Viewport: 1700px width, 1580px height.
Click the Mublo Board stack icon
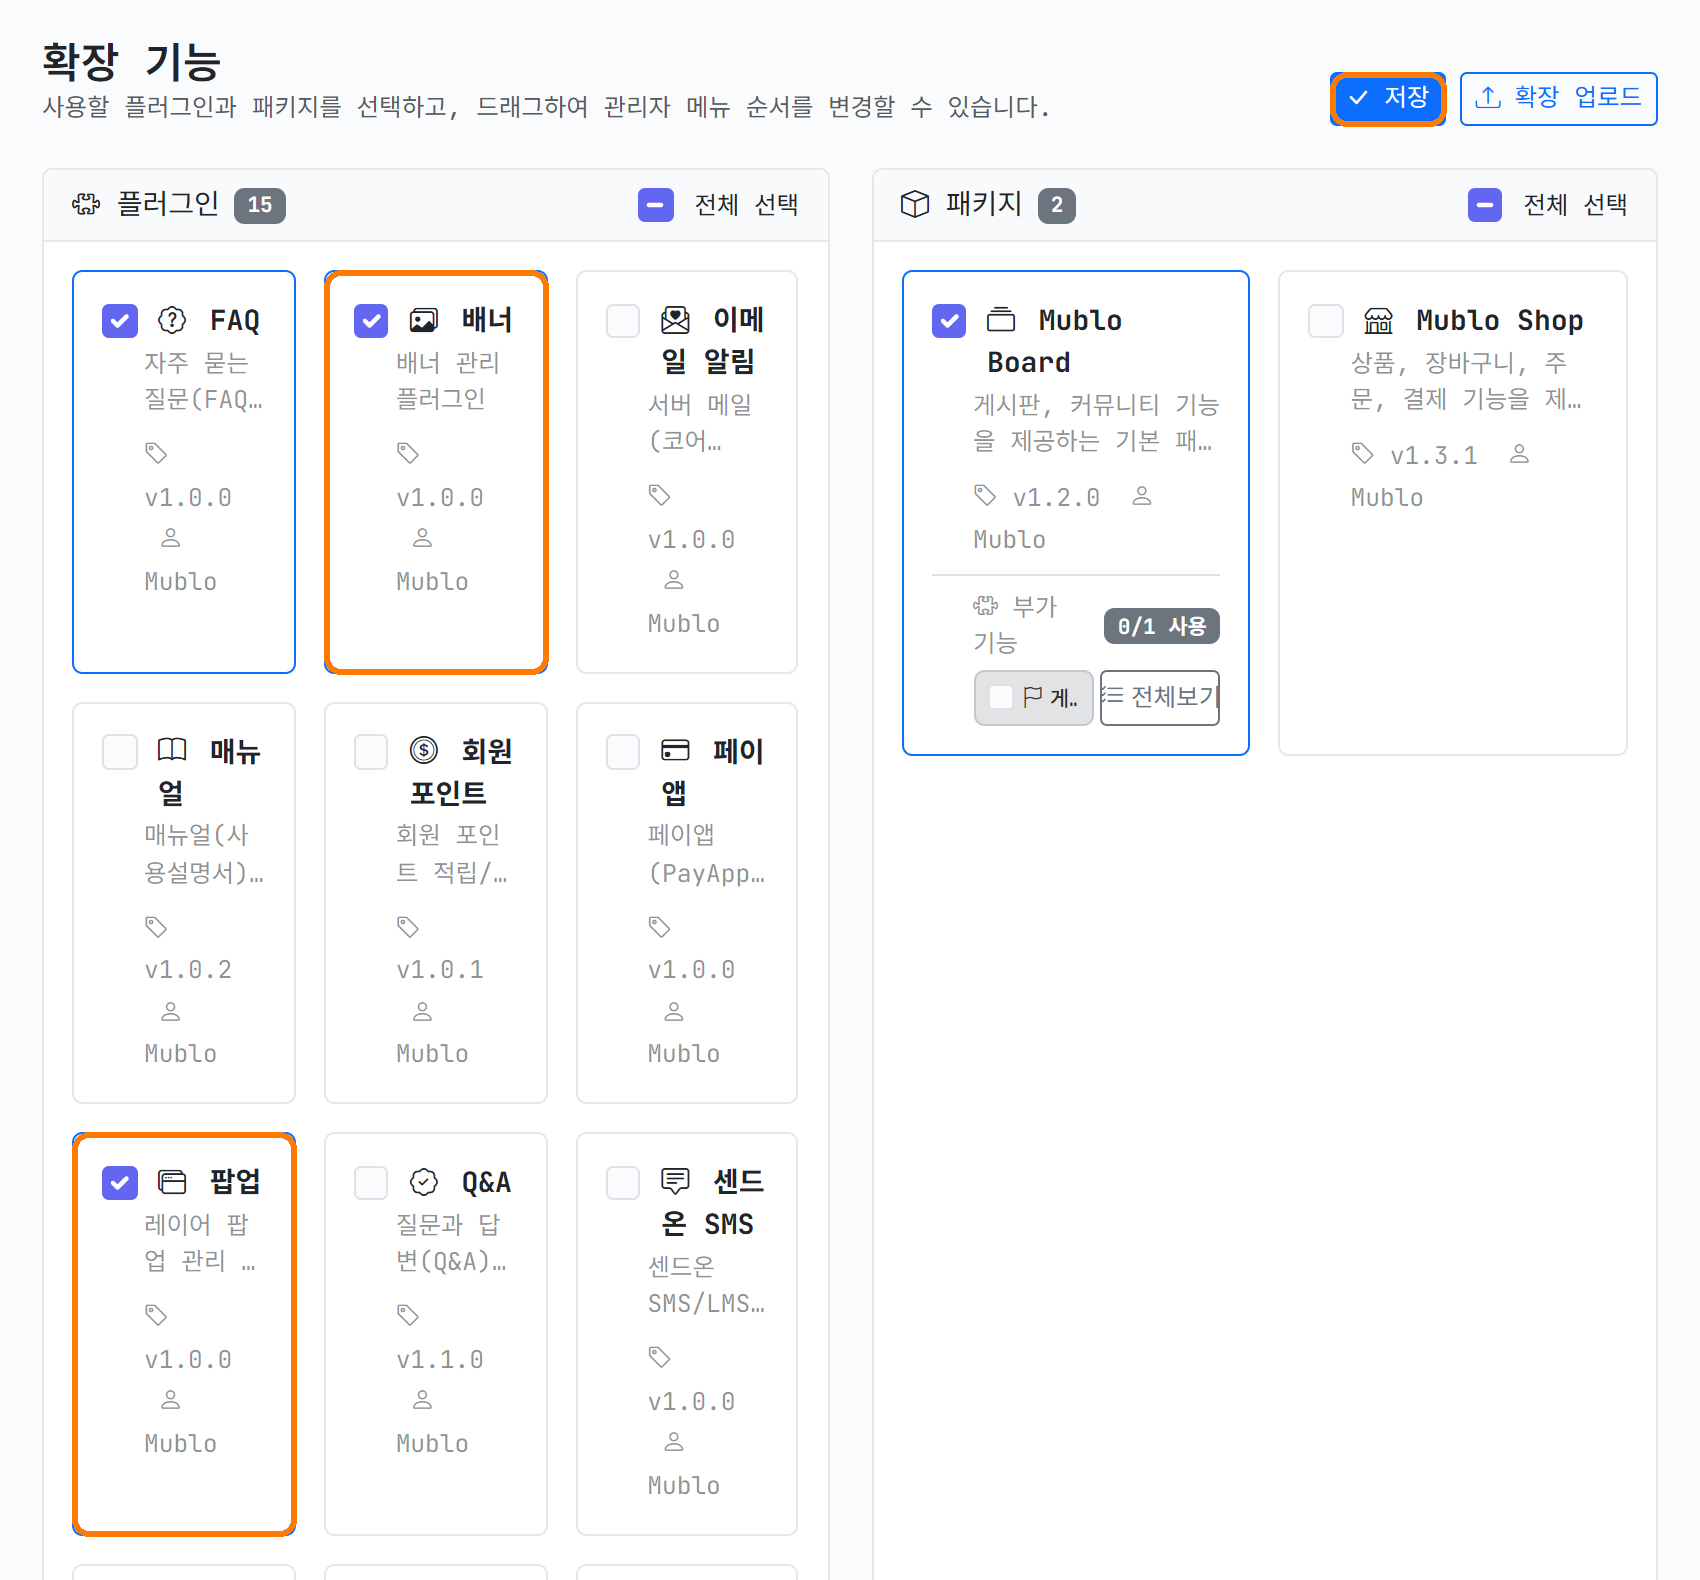tap(1001, 320)
